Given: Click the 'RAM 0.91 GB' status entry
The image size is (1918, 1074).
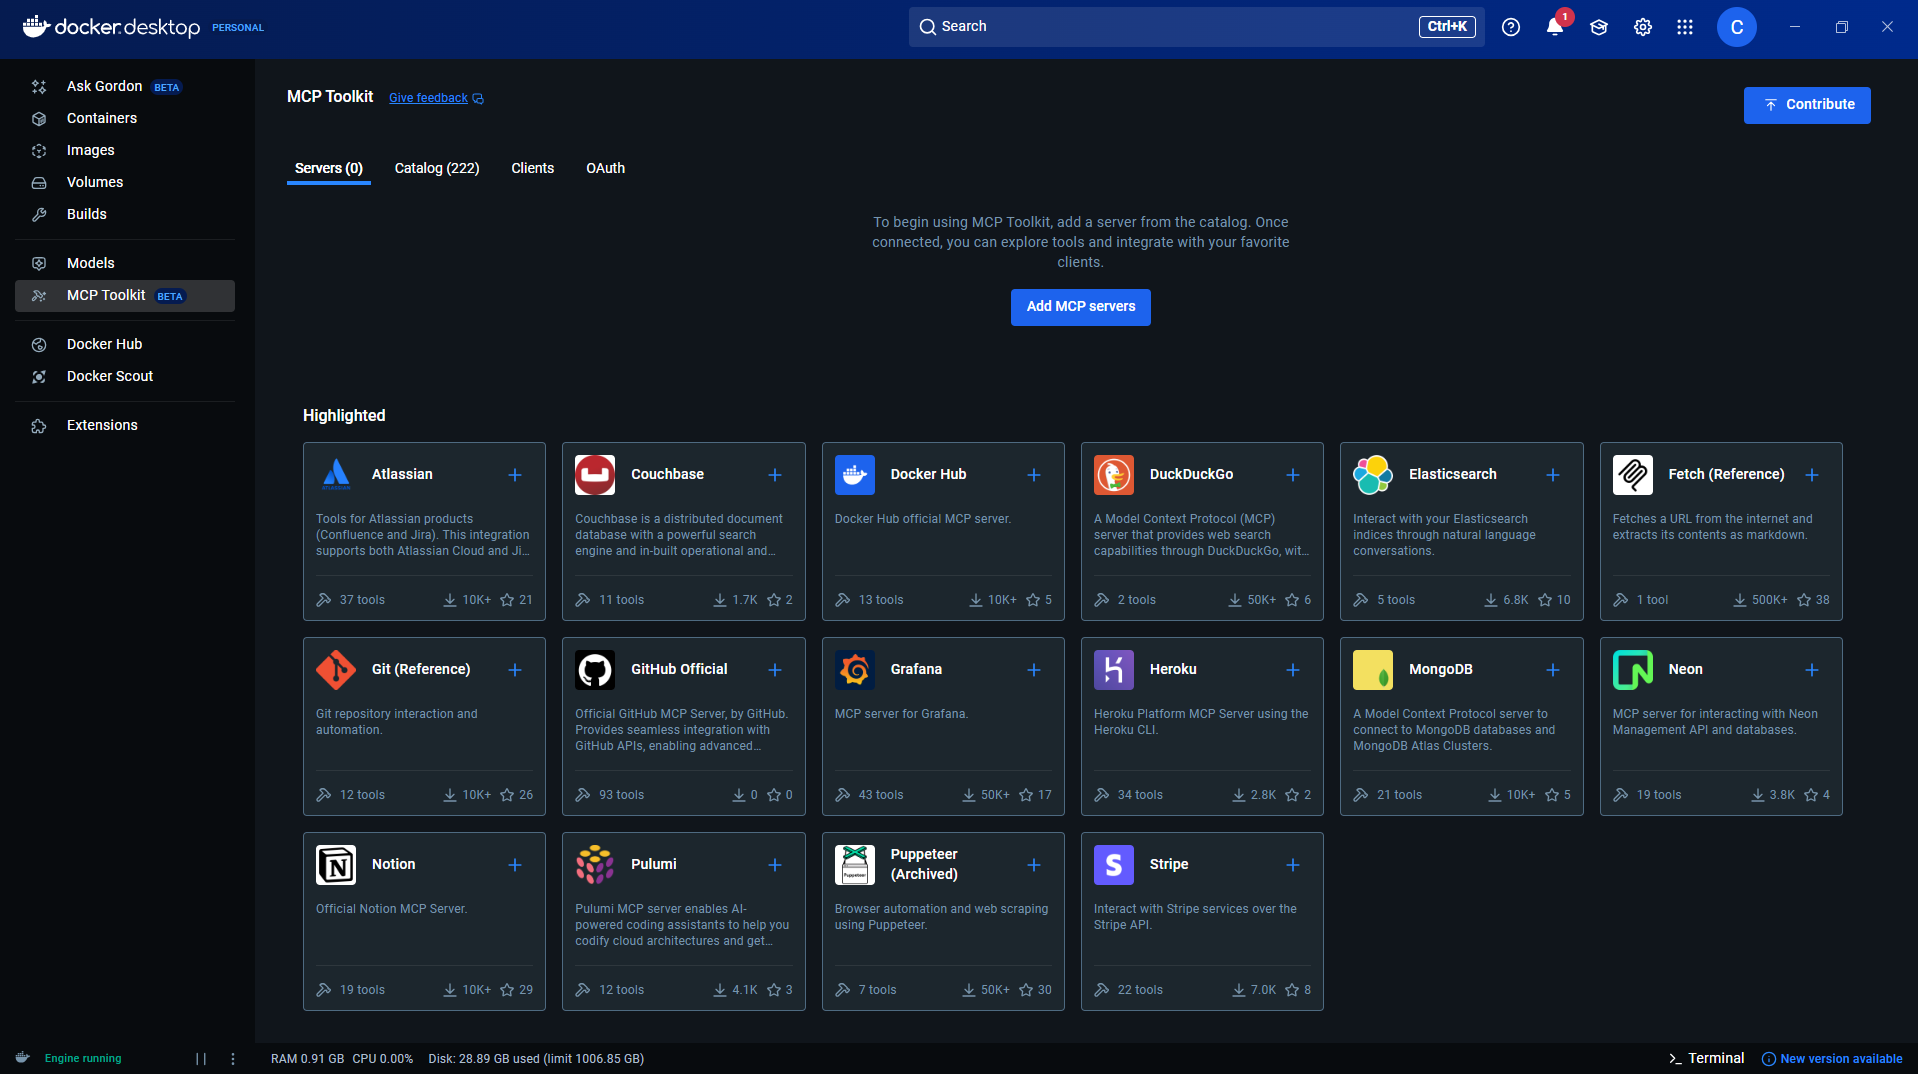Looking at the screenshot, I should click(307, 1059).
